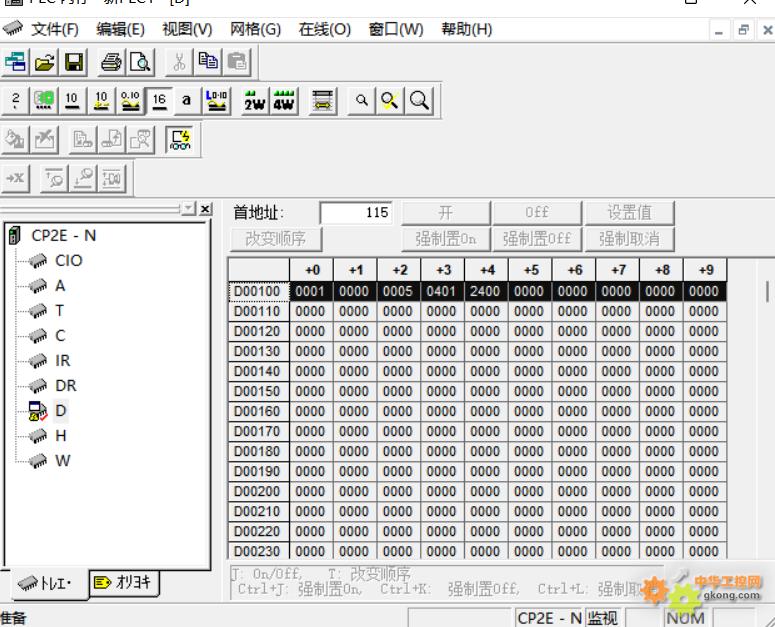
Task: Switch display to unsigned decimal format
Action: tap(72, 101)
